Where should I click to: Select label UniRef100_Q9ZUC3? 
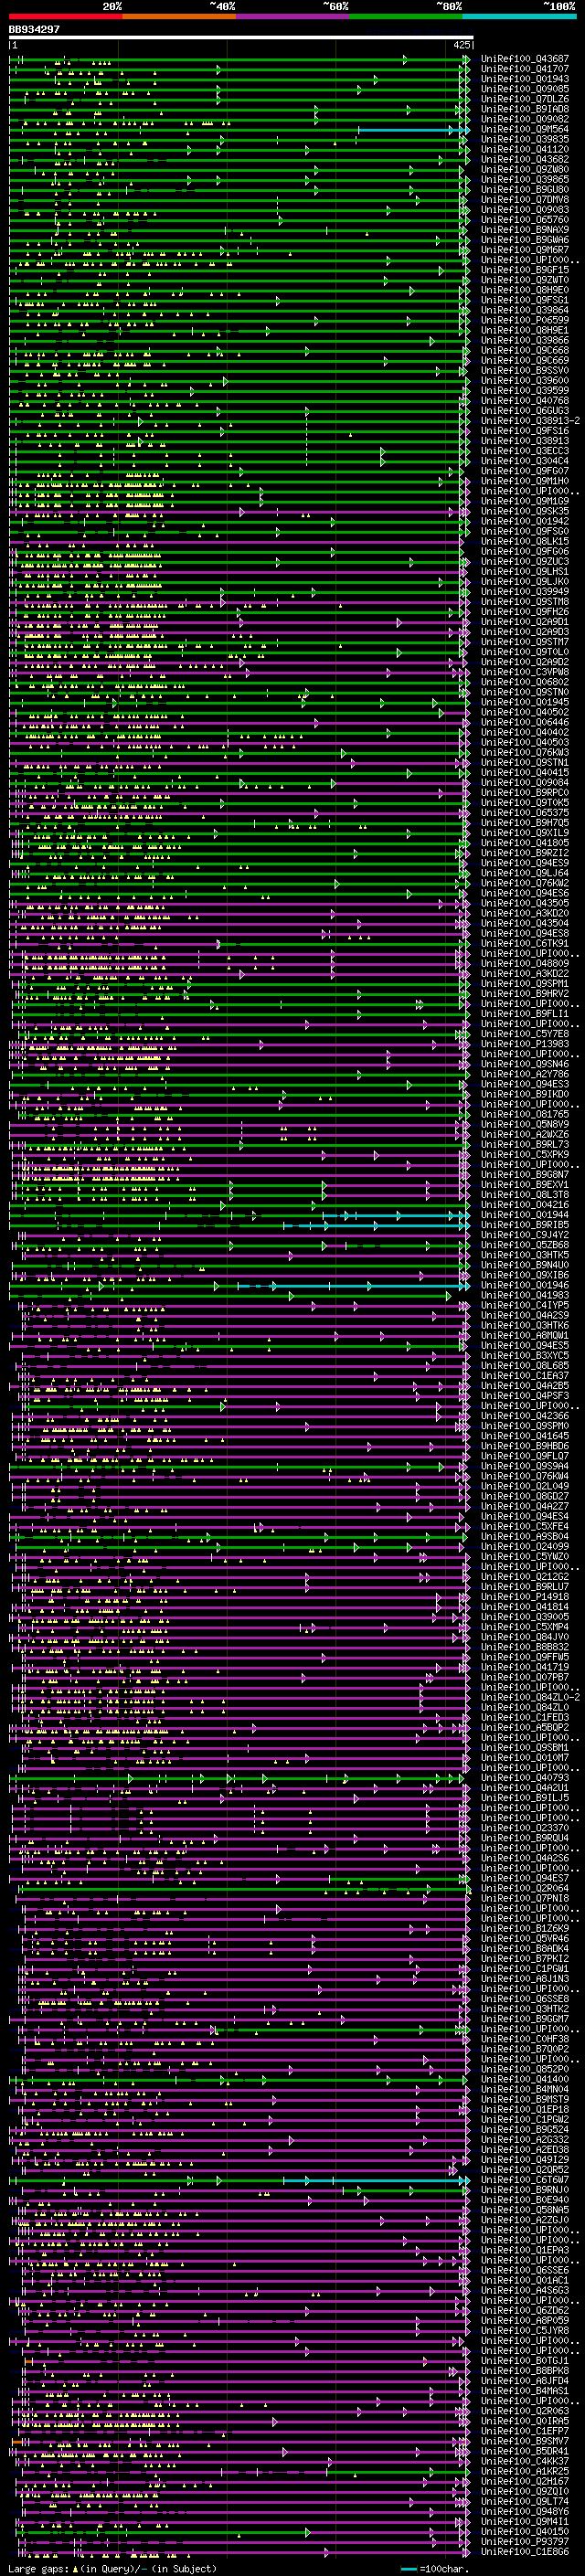pyautogui.click(x=525, y=561)
